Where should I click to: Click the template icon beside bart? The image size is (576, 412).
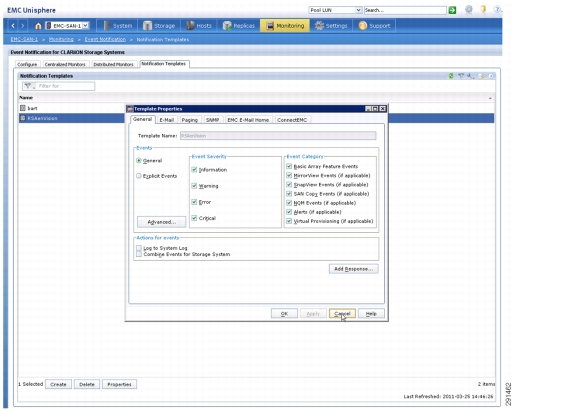23,108
